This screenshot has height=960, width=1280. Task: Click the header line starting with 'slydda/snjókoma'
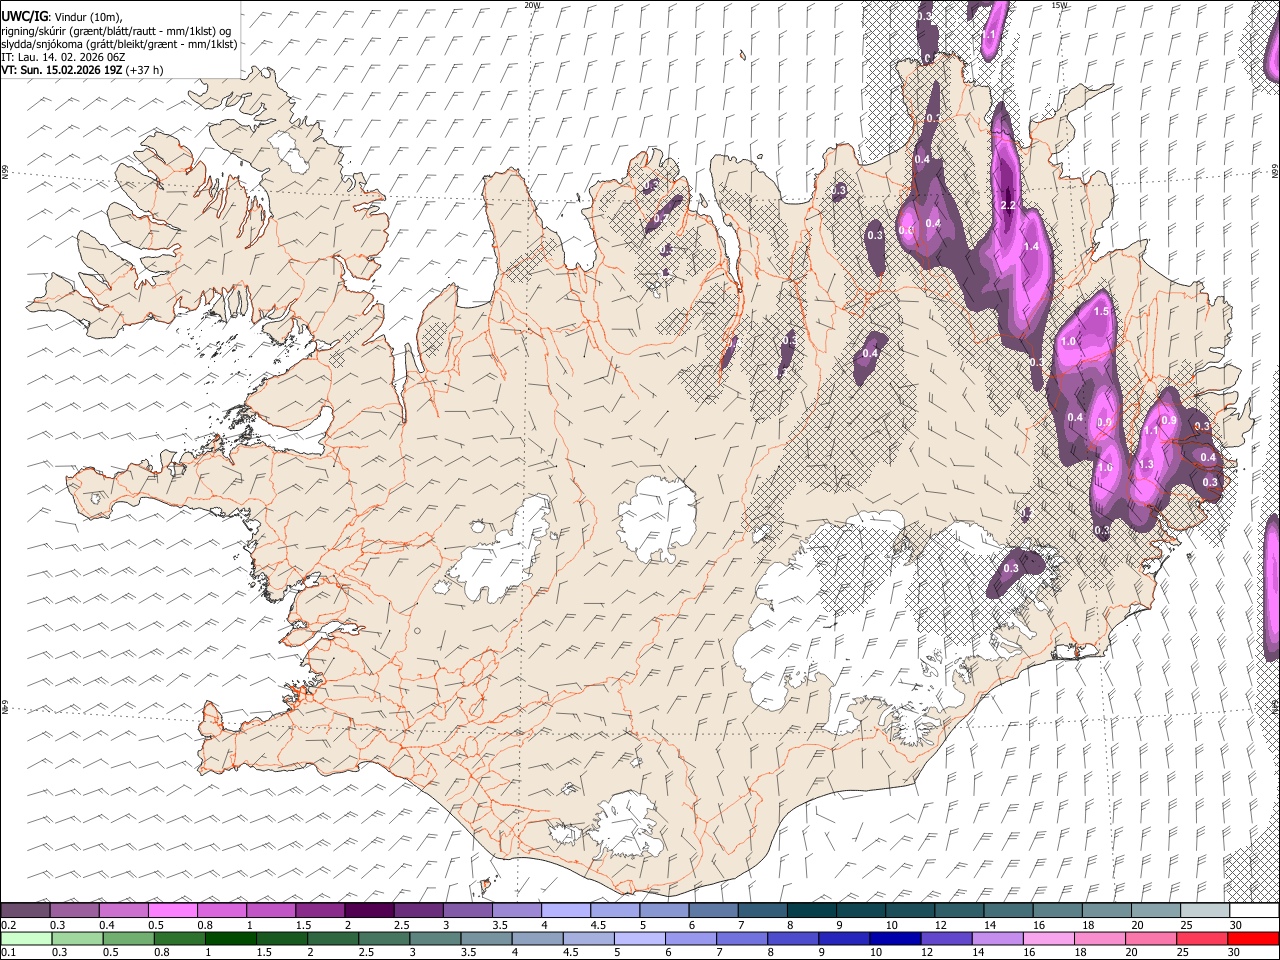coord(119,44)
